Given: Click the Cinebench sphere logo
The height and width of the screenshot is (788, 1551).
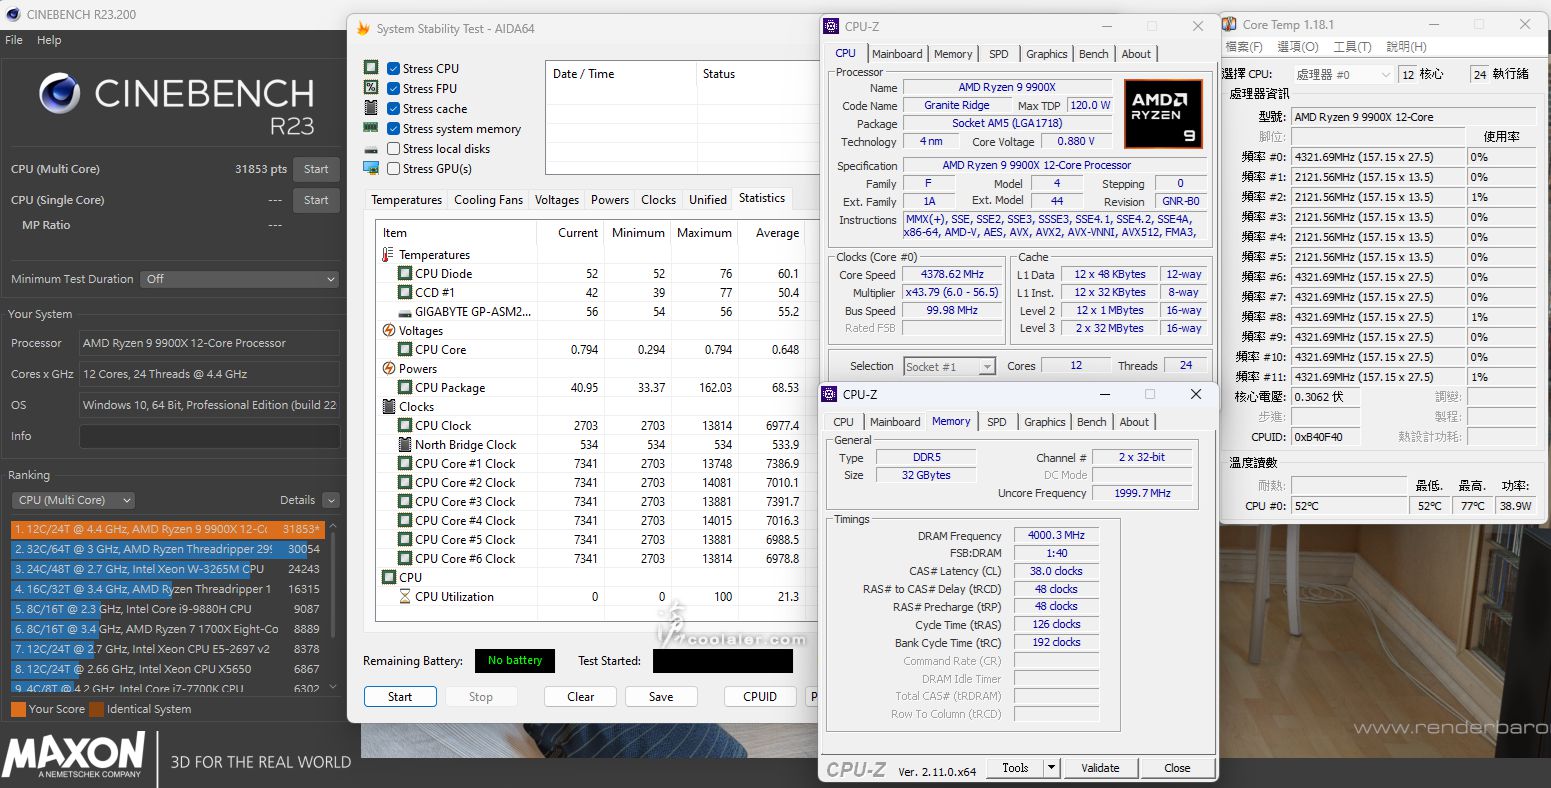Looking at the screenshot, I should 60,94.
